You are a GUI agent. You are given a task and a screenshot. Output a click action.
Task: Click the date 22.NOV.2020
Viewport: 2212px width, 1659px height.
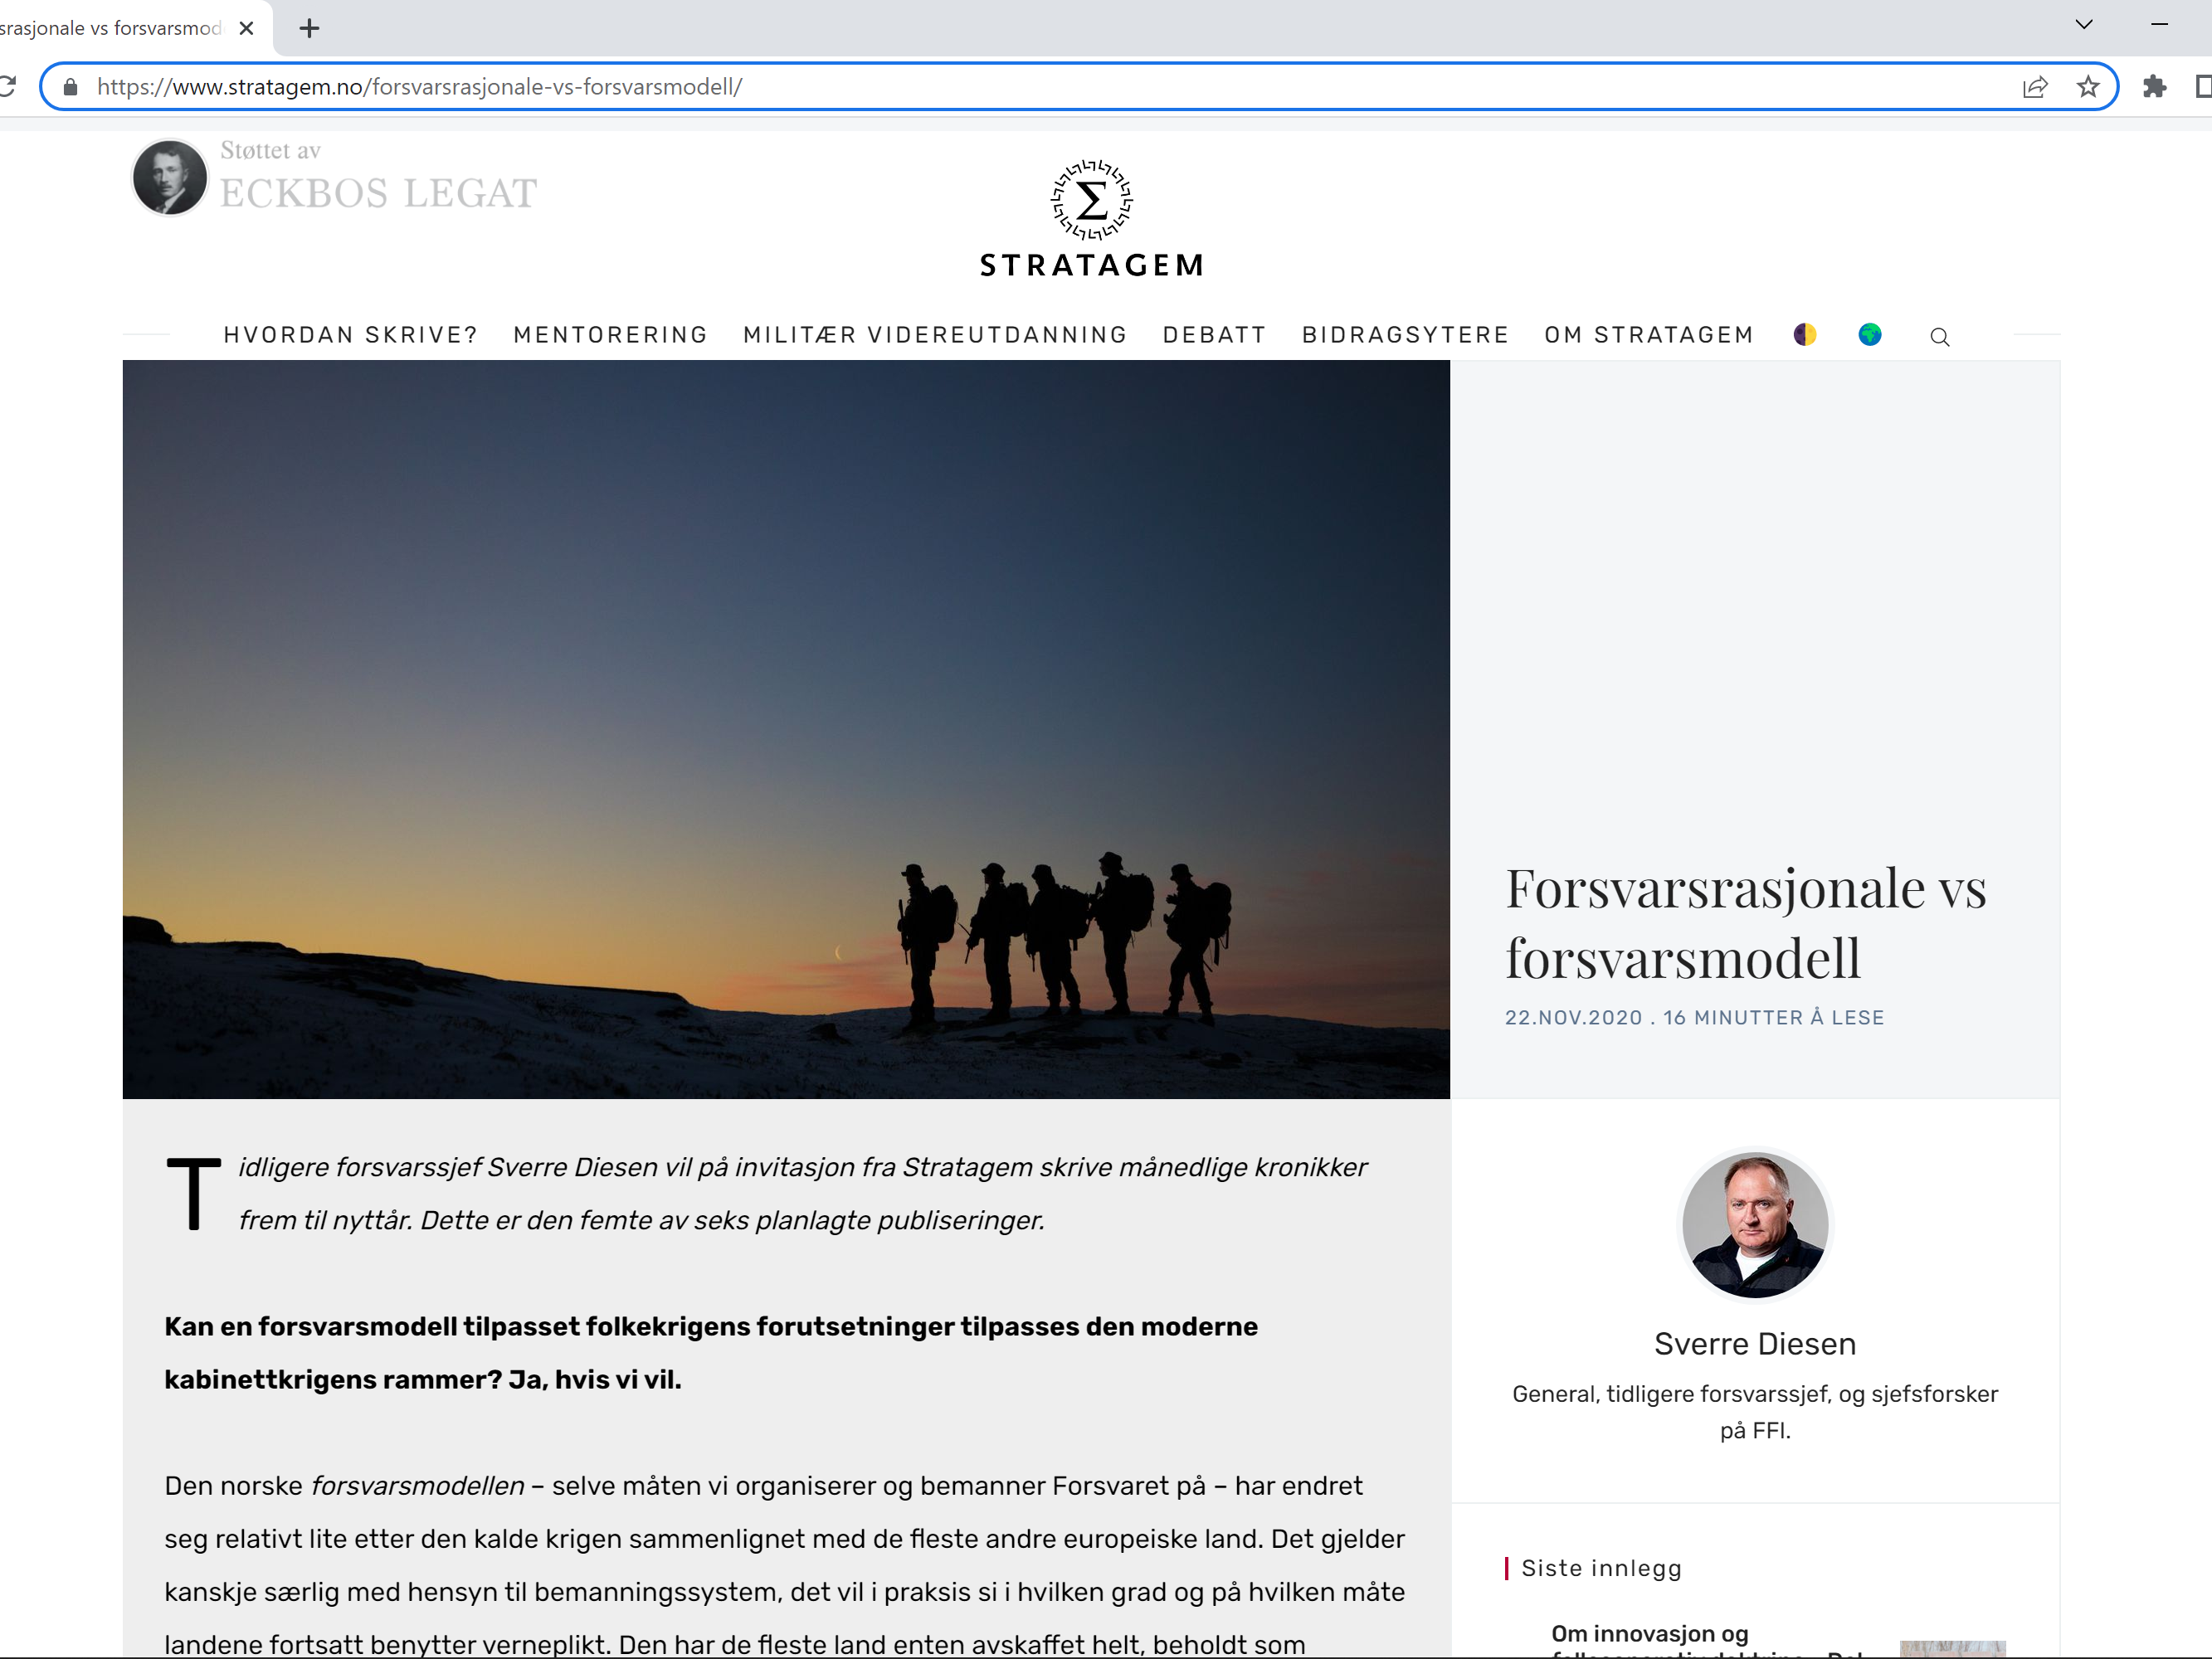(x=1574, y=1018)
